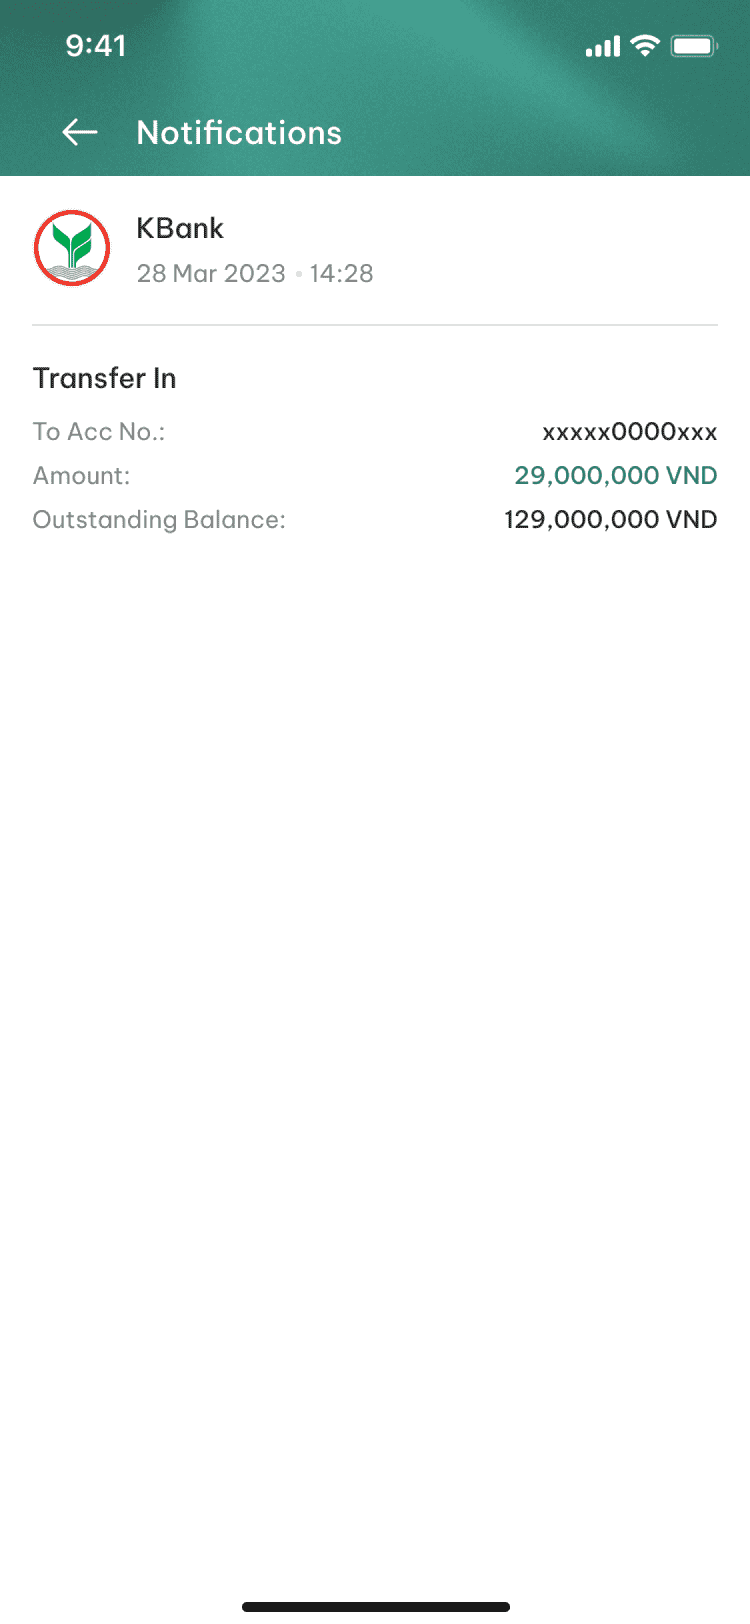Tap the 9:41 clock in status bar
Image resolution: width=750 pixels, height=1624 pixels.
pyautogui.click(x=96, y=46)
